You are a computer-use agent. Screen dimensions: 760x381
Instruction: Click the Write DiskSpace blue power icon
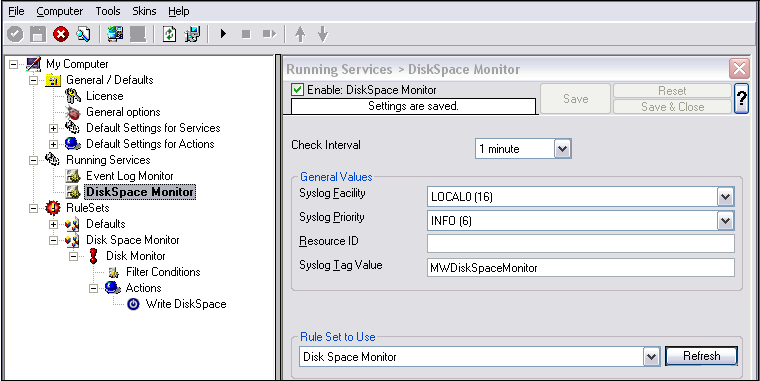[x=133, y=304]
